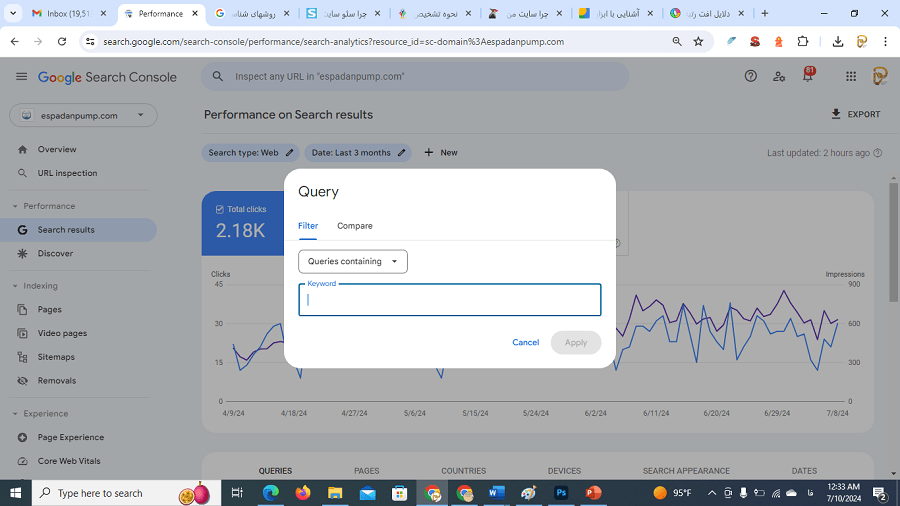Expand the Queries containing dropdown

(x=353, y=262)
